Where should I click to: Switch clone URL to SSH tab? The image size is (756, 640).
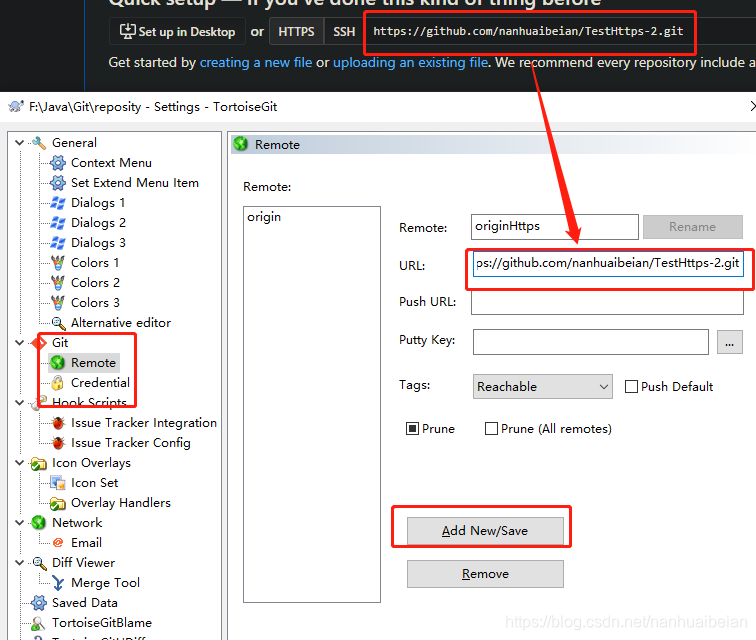(344, 31)
